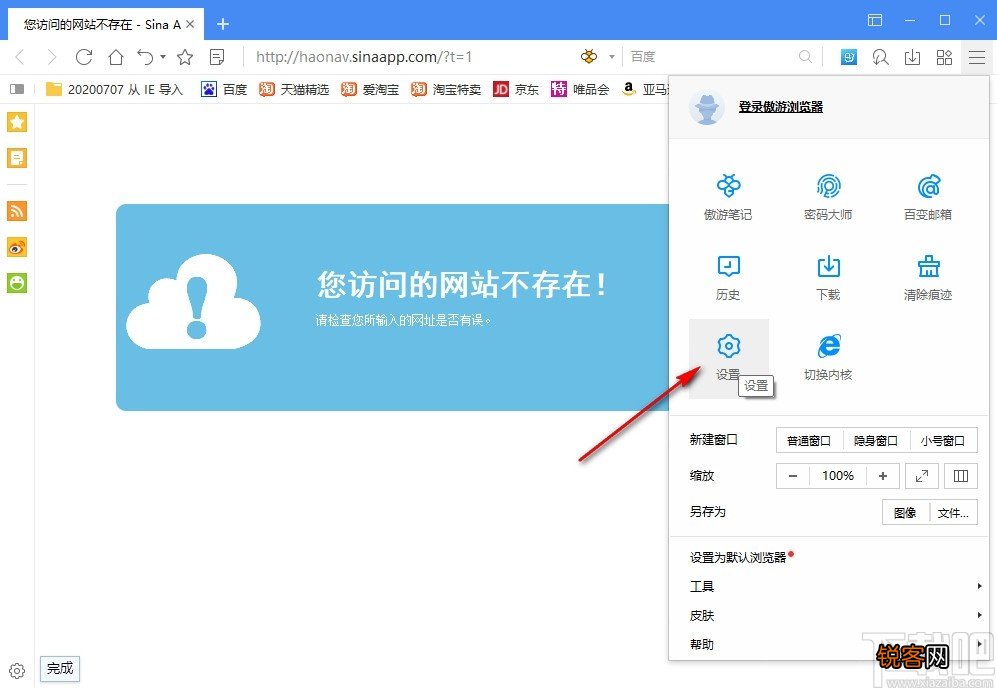Image resolution: width=997 pixels, height=688 pixels.
Task: Open the 百度 bookmark
Action: (x=224, y=89)
